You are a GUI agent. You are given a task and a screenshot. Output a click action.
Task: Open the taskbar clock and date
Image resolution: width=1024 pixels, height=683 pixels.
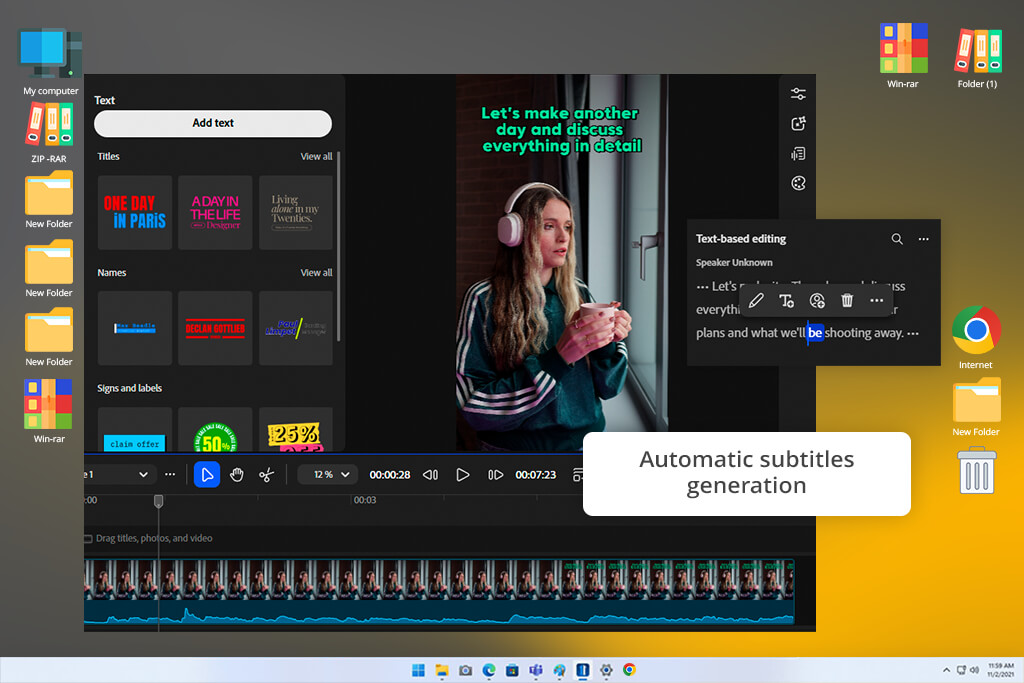tap(1000, 670)
